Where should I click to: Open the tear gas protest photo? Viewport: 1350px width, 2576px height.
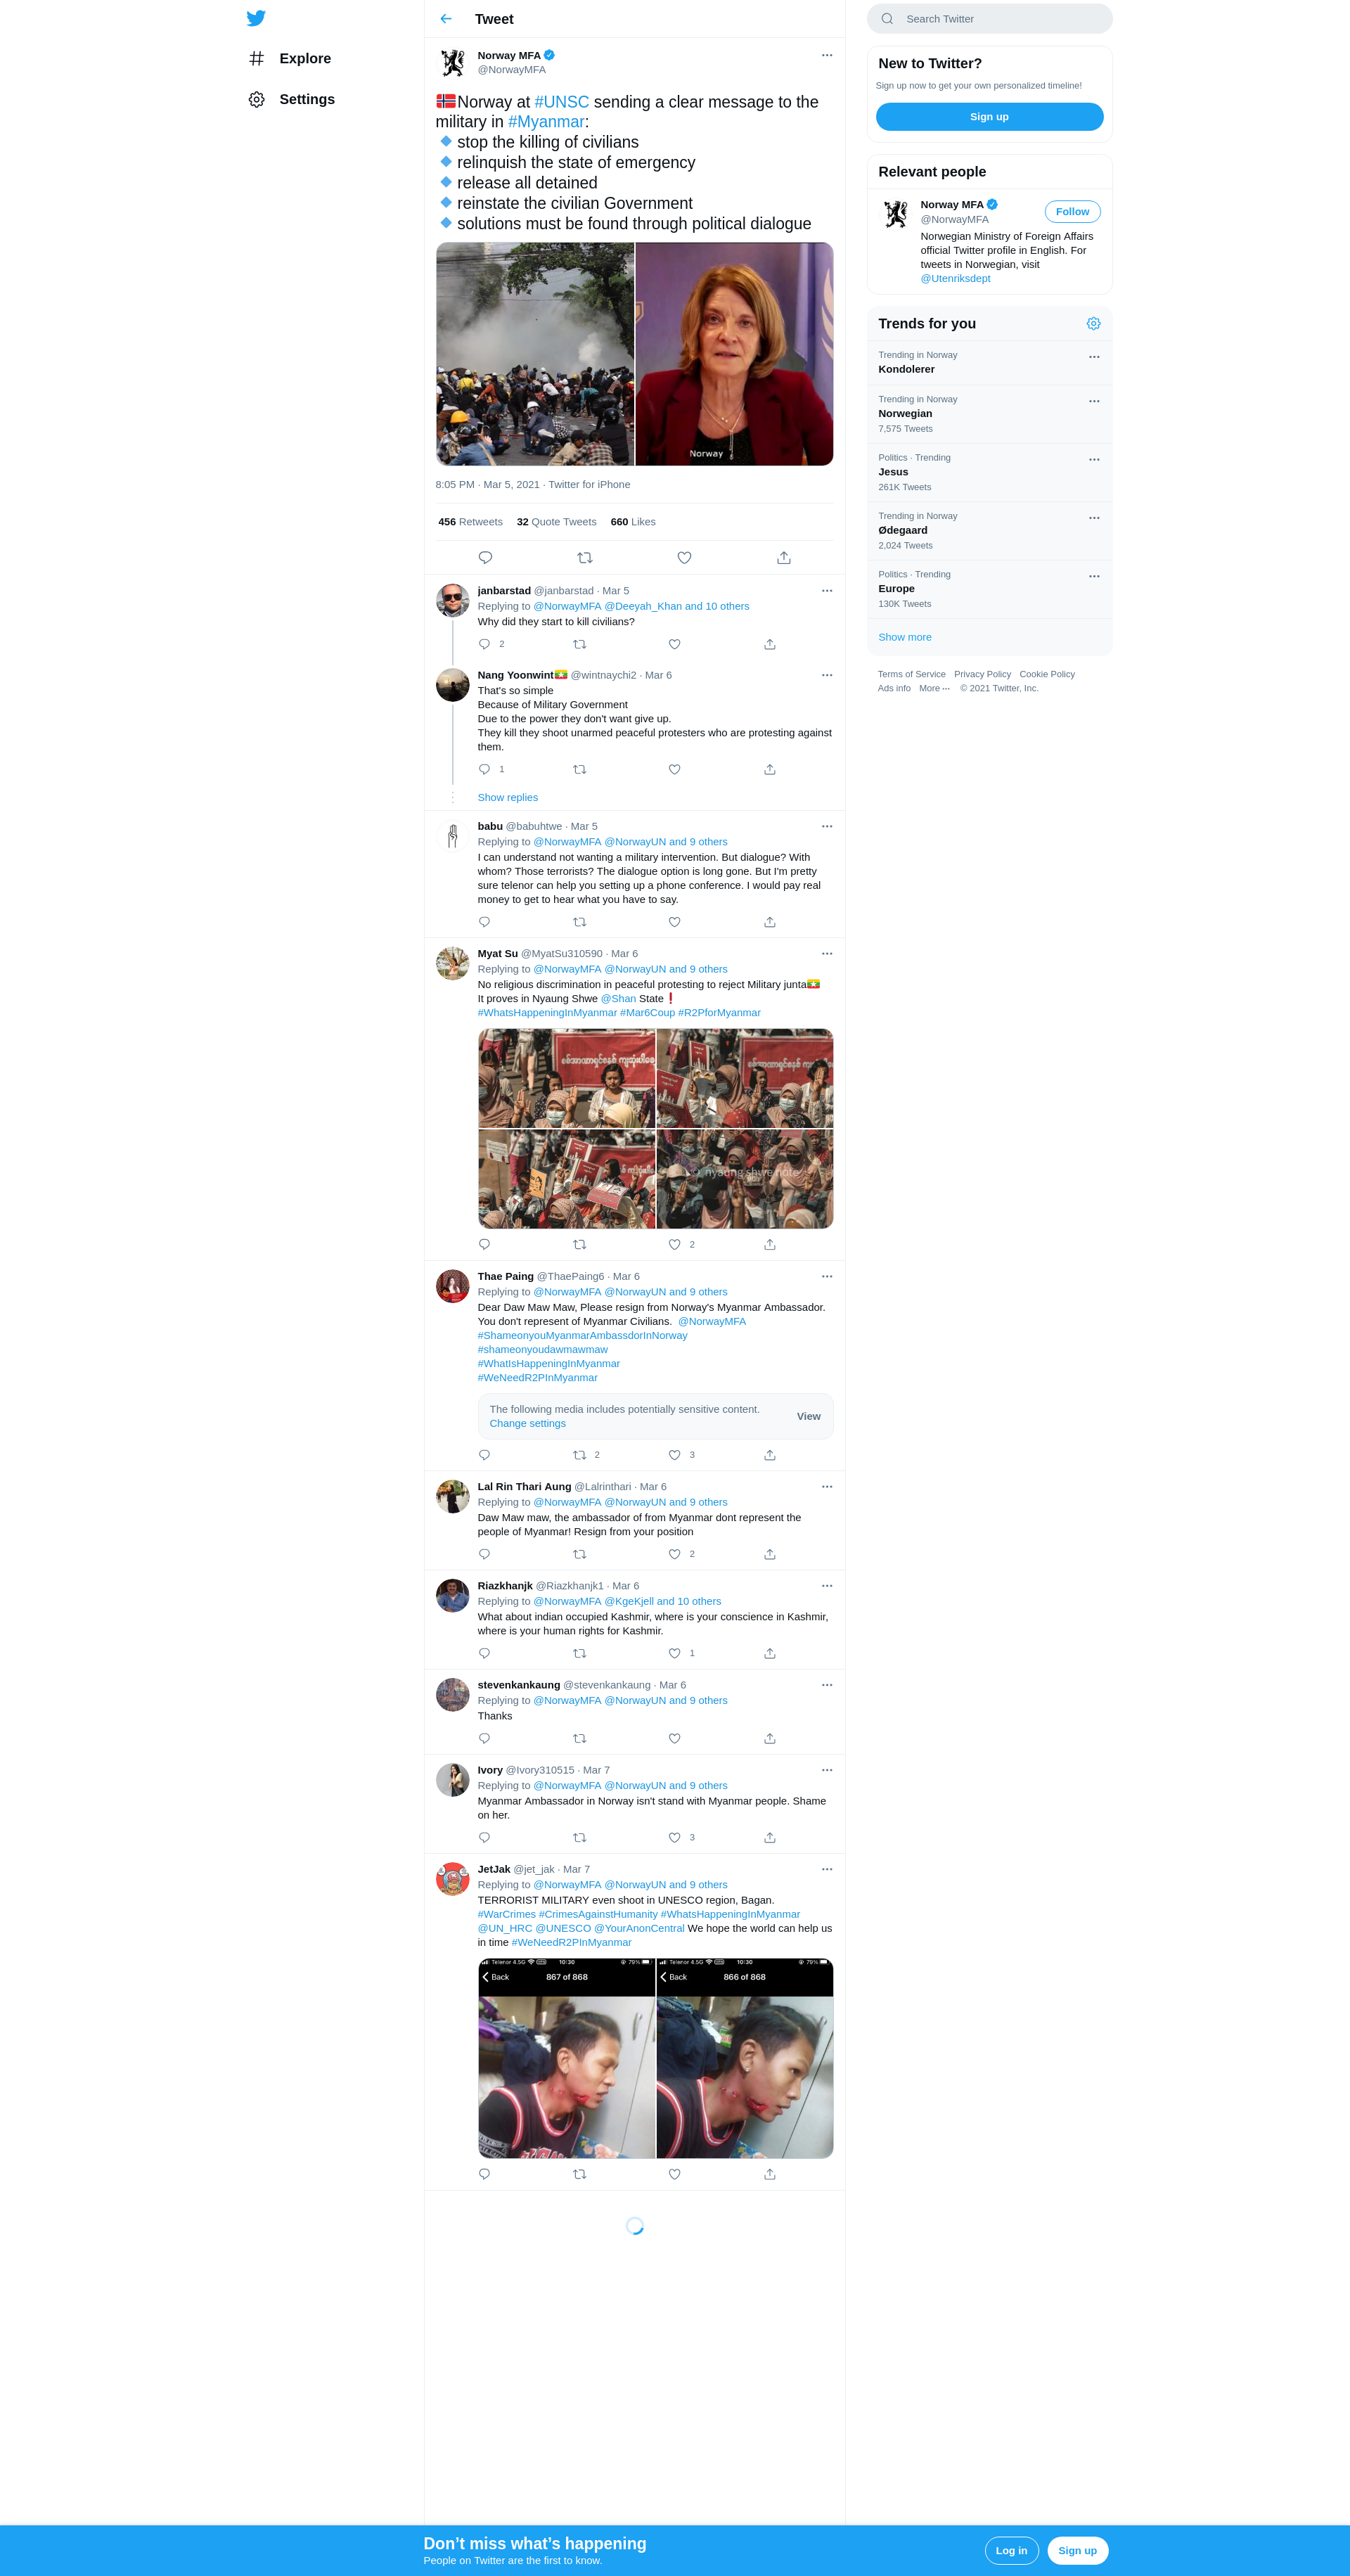click(x=535, y=354)
